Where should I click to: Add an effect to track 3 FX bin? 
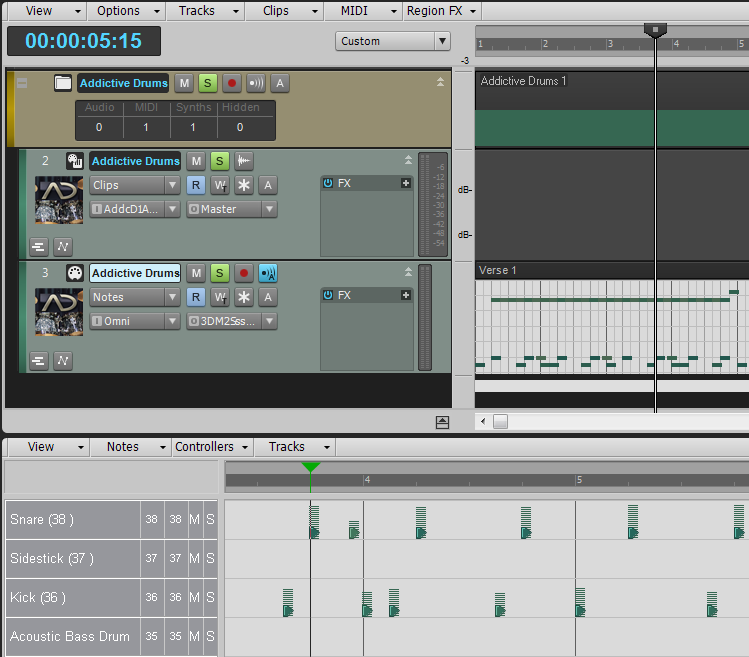[x=406, y=295]
